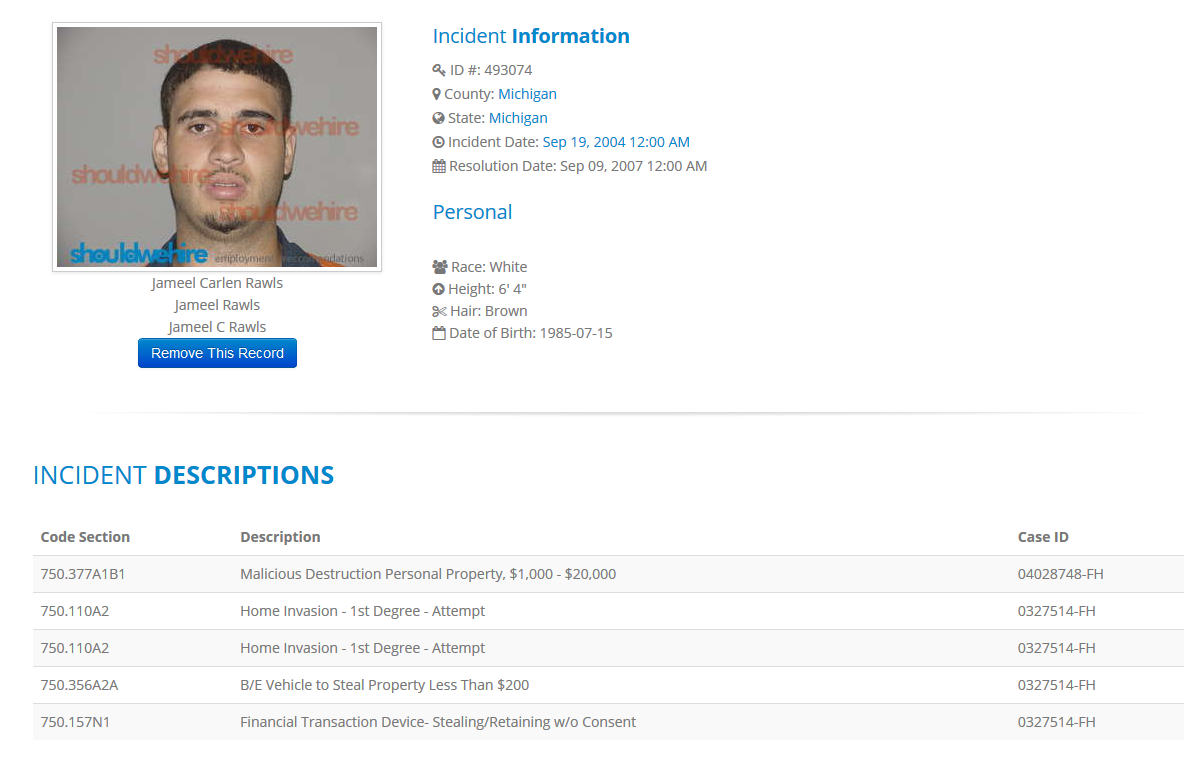This screenshot has height=778, width=1184.
Task: Click the calendar icon beside Resolution Date
Action: [439, 166]
